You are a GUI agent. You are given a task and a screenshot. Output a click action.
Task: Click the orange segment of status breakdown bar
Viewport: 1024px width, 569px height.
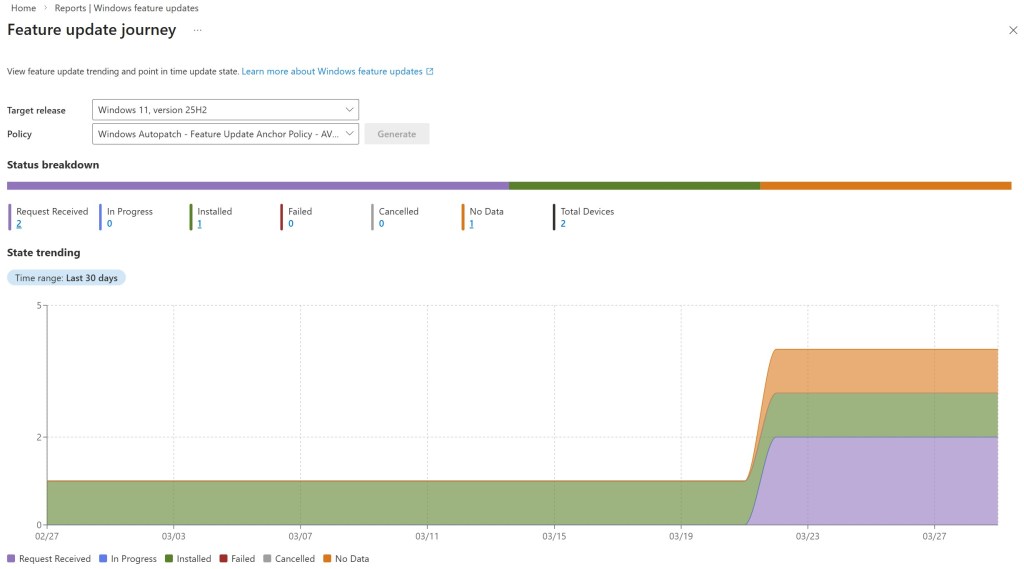885,186
